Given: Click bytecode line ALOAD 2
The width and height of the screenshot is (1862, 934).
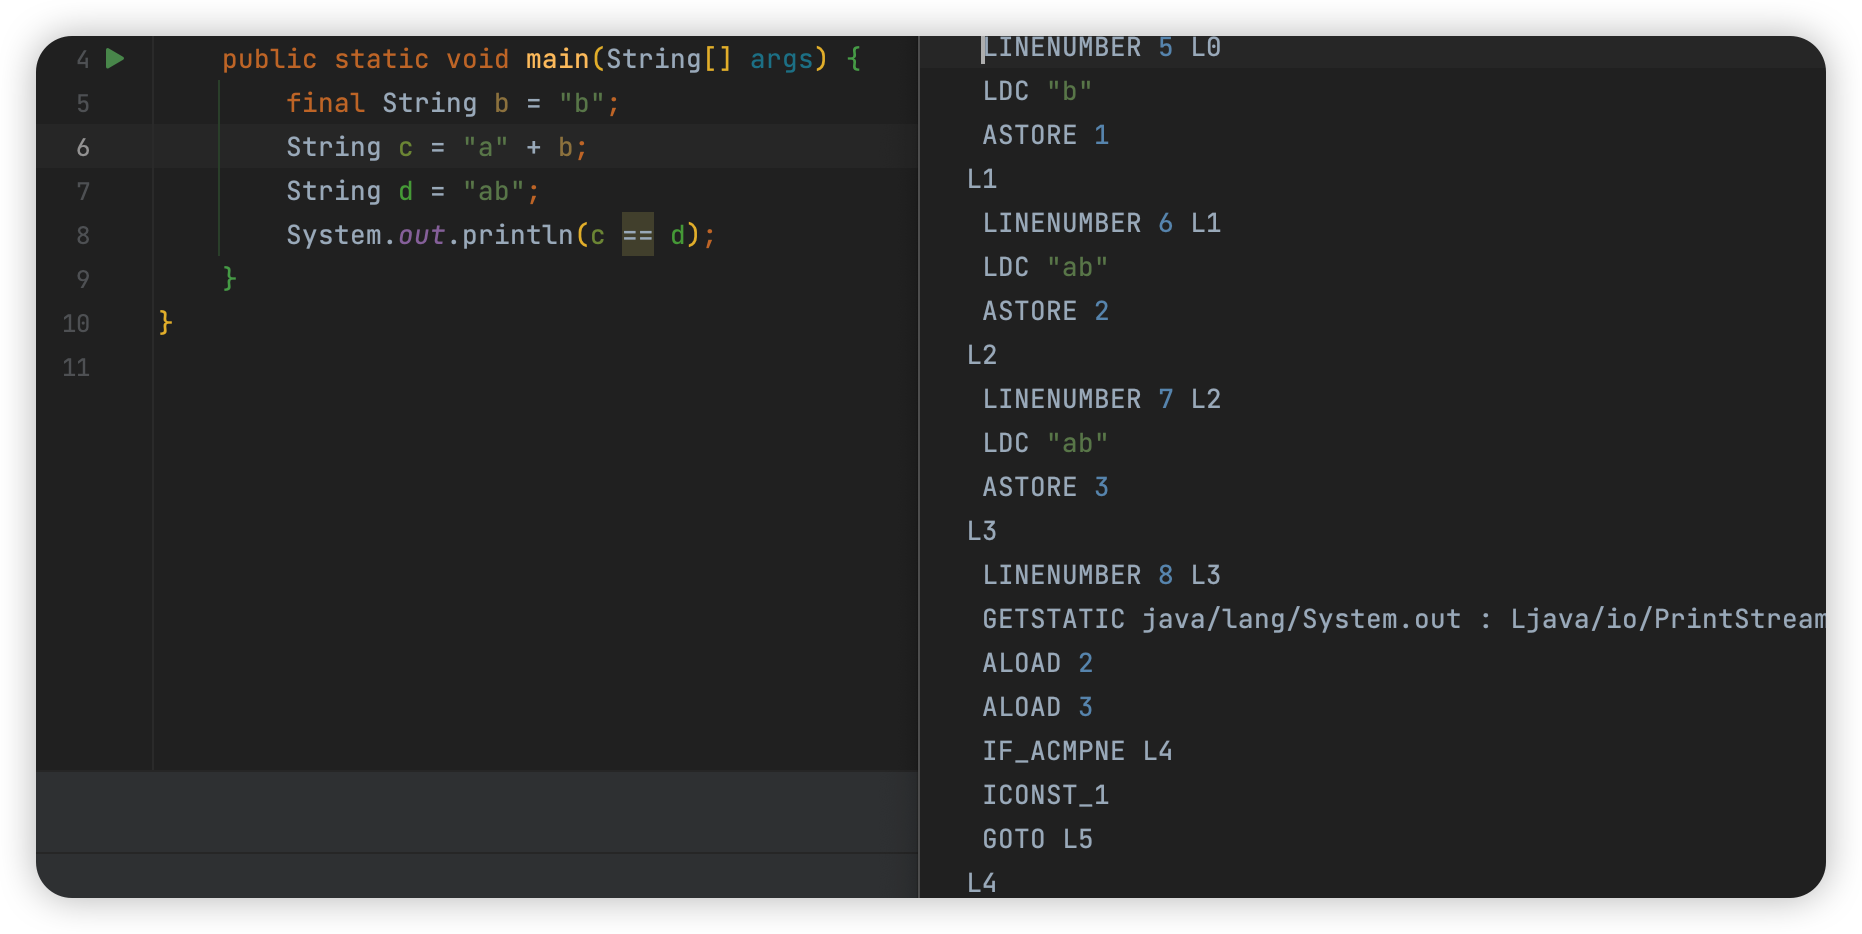Looking at the screenshot, I should (x=1037, y=663).
